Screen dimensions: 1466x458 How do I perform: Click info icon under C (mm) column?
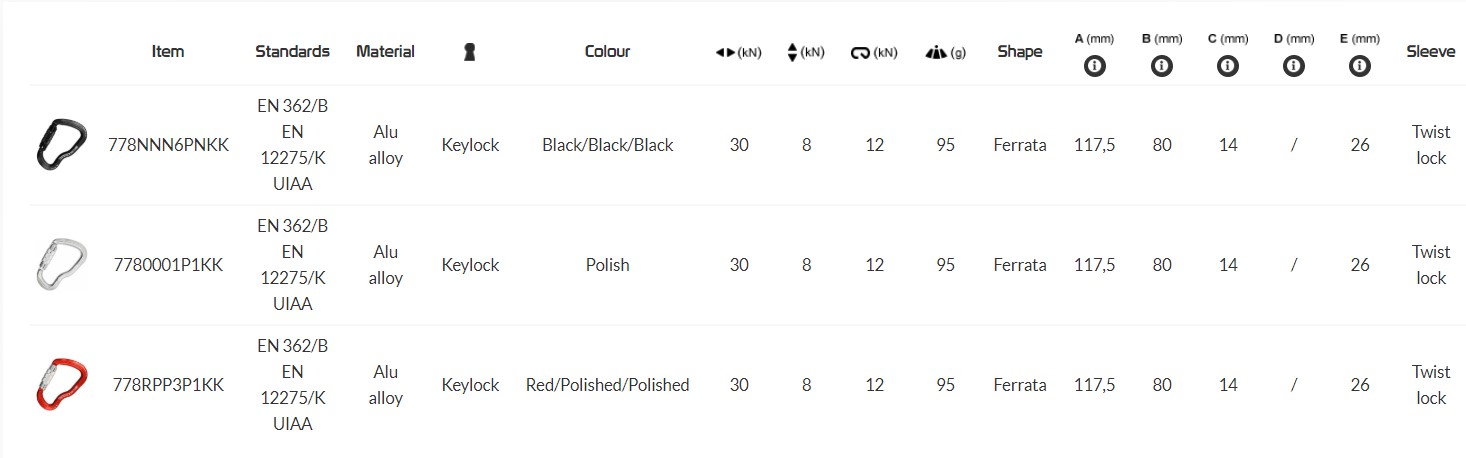click(1228, 67)
